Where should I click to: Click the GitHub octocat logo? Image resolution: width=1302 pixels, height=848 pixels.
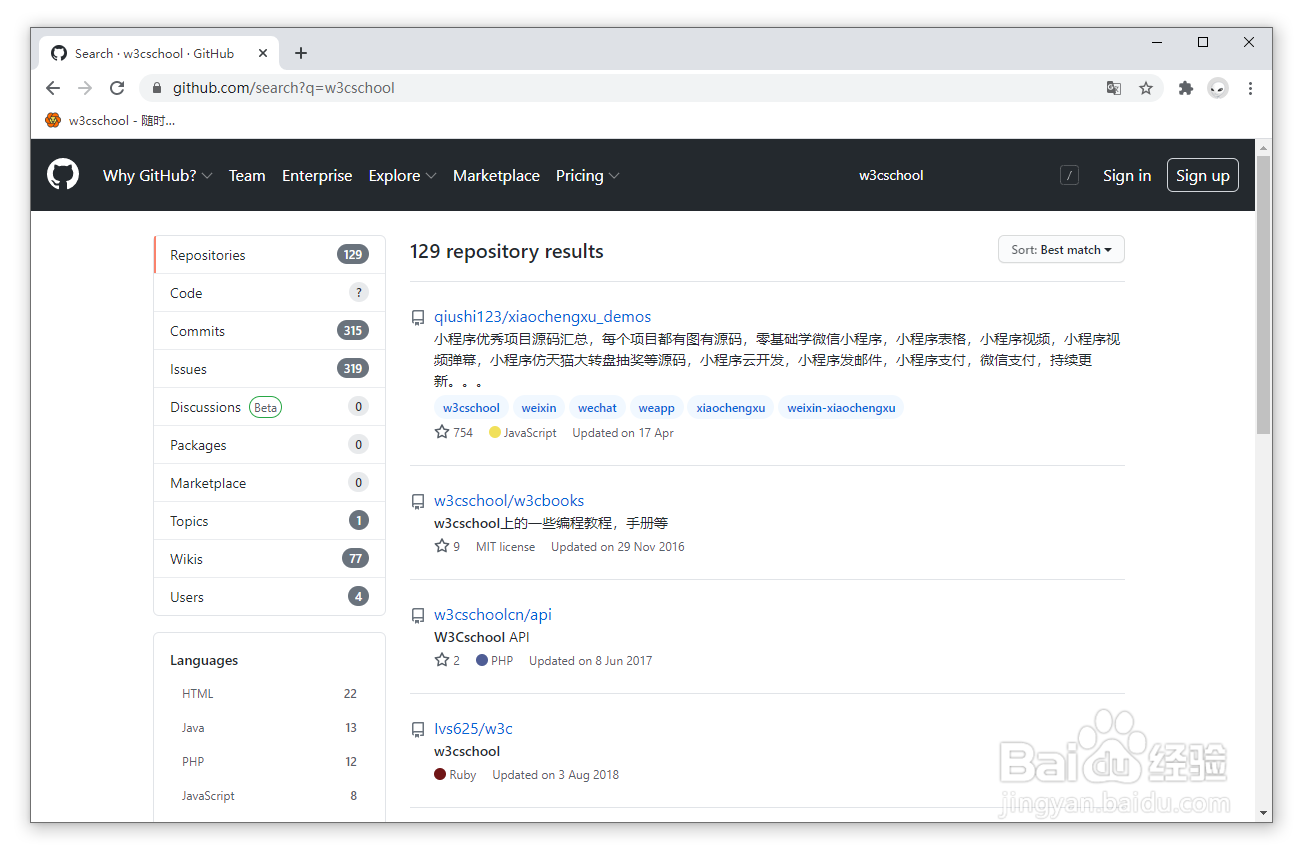click(x=63, y=175)
